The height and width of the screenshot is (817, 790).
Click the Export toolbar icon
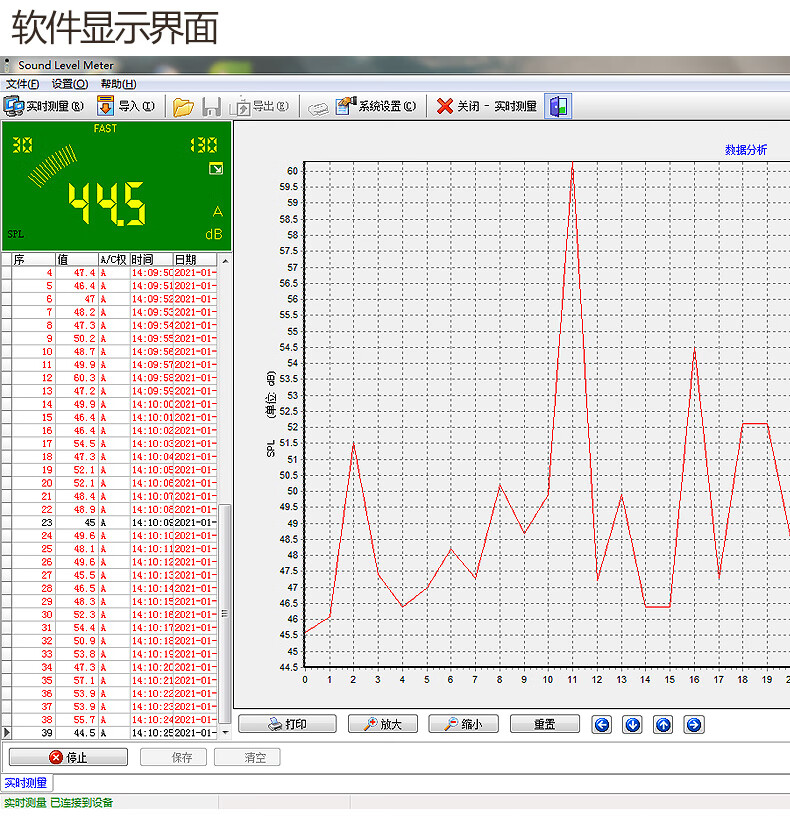[240, 106]
